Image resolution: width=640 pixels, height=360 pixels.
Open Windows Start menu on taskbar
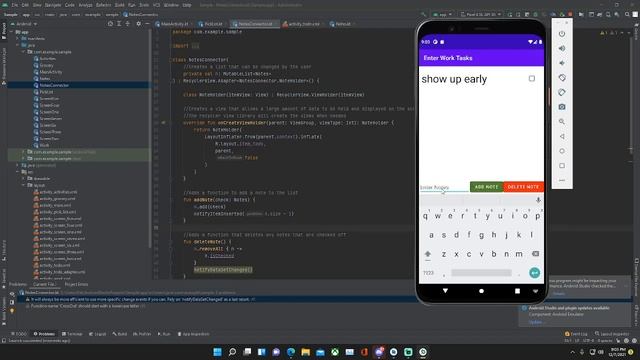coord(218,352)
